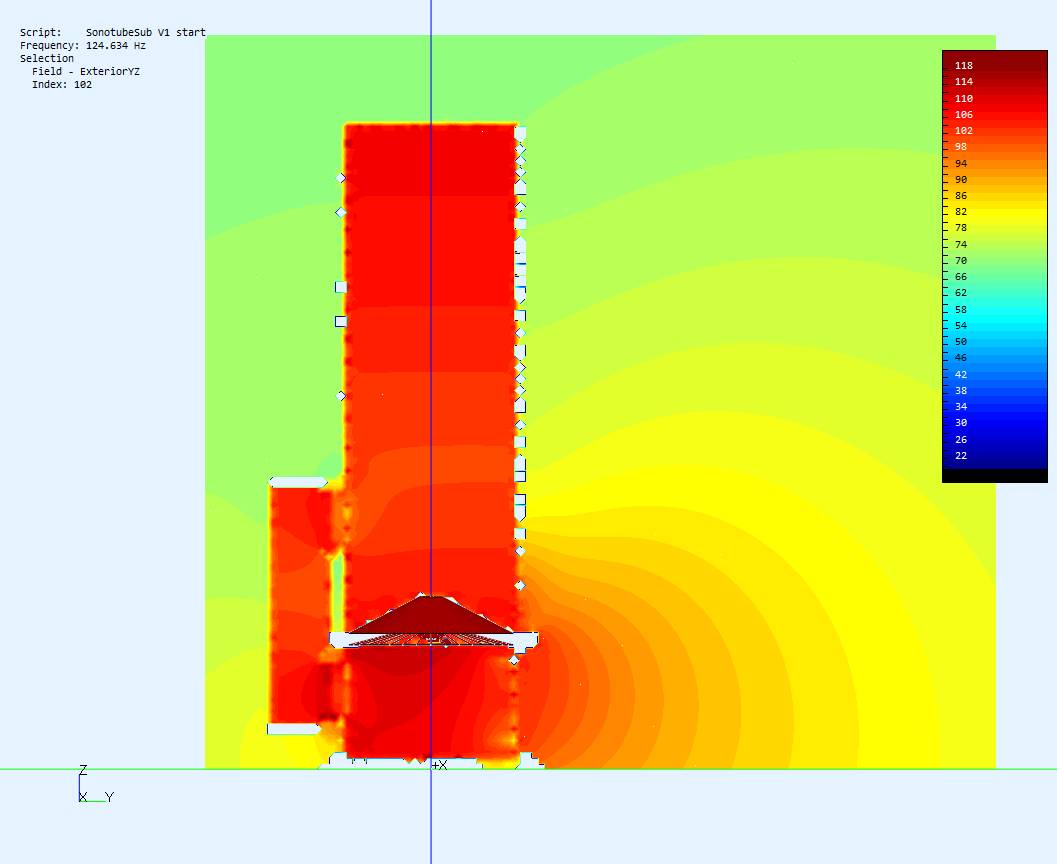Click the X label of the axis triad
This screenshot has width=1057, height=864.
point(83,797)
